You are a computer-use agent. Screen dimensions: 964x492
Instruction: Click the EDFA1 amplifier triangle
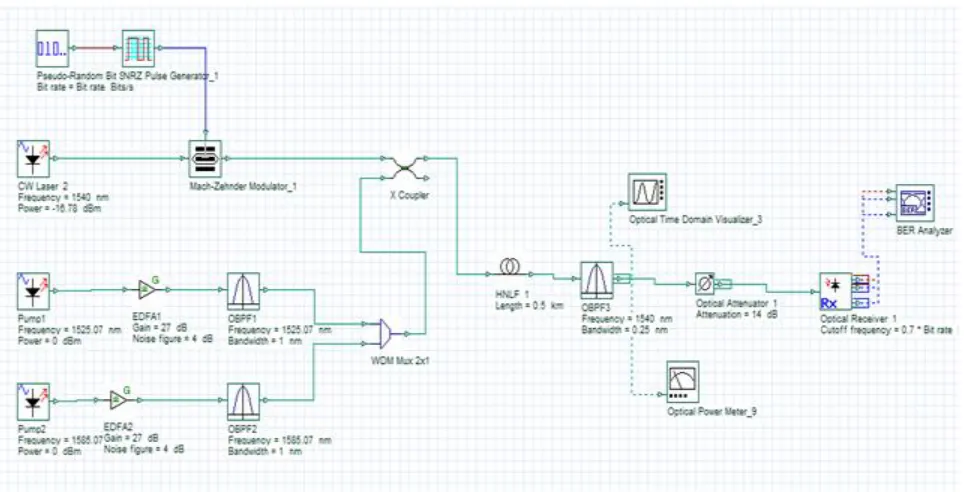pos(148,289)
